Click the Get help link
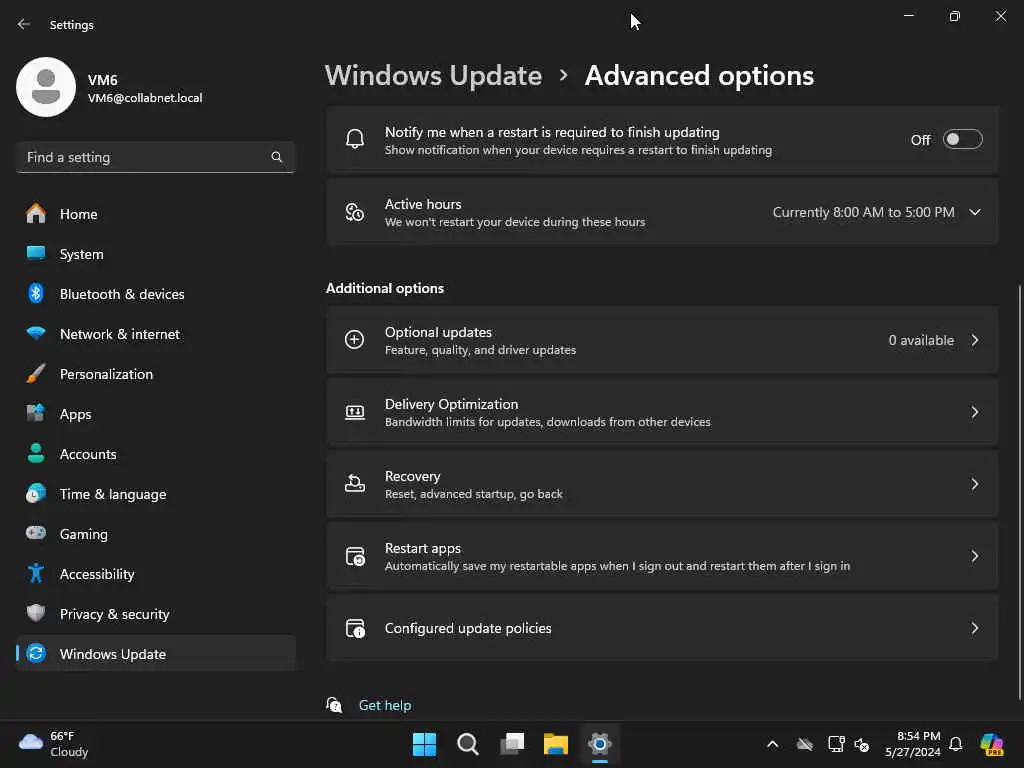The image size is (1024, 768). pyautogui.click(x=385, y=705)
